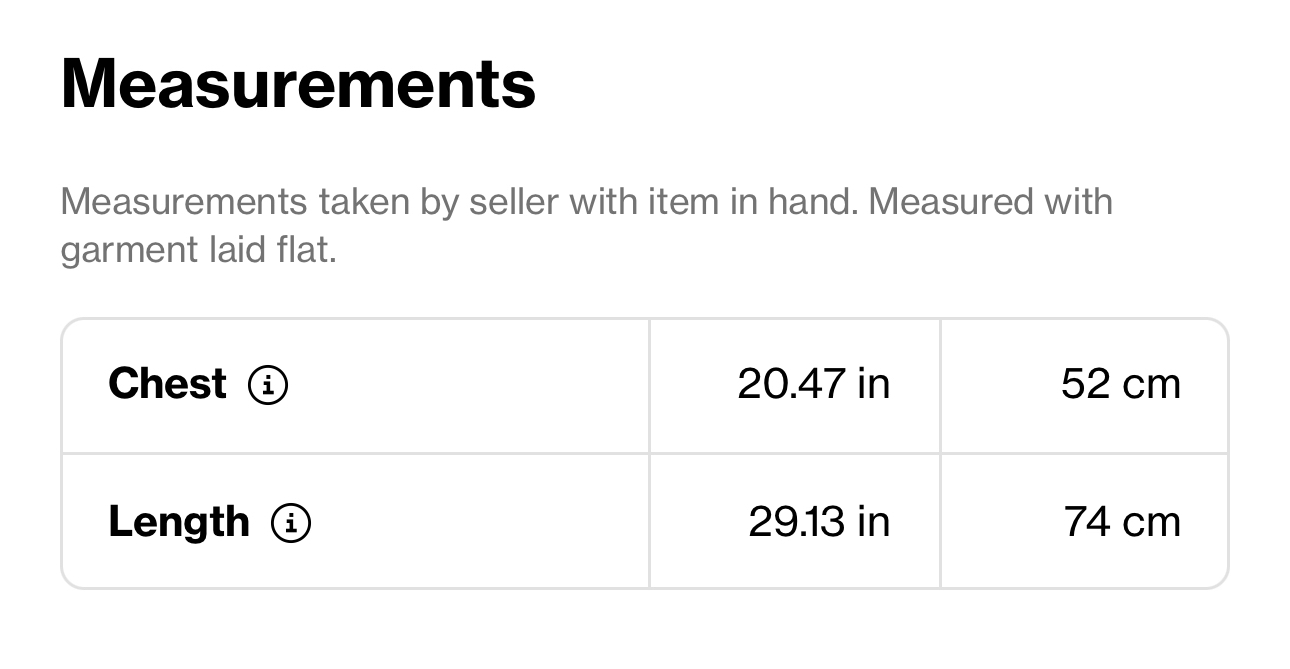Select the word 'Measured' in the description
Viewport: 1290px width, 669px height.
951,202
